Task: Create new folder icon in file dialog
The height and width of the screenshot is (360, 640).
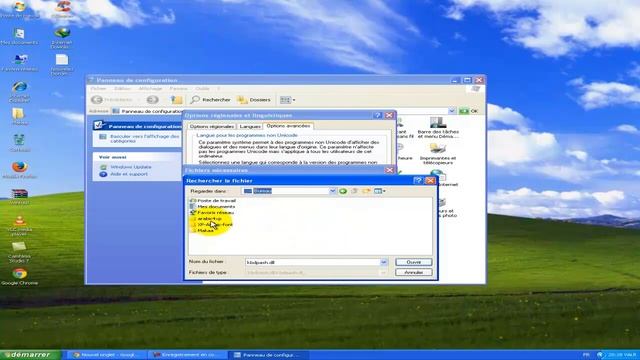Action: (x=366, y=191)
